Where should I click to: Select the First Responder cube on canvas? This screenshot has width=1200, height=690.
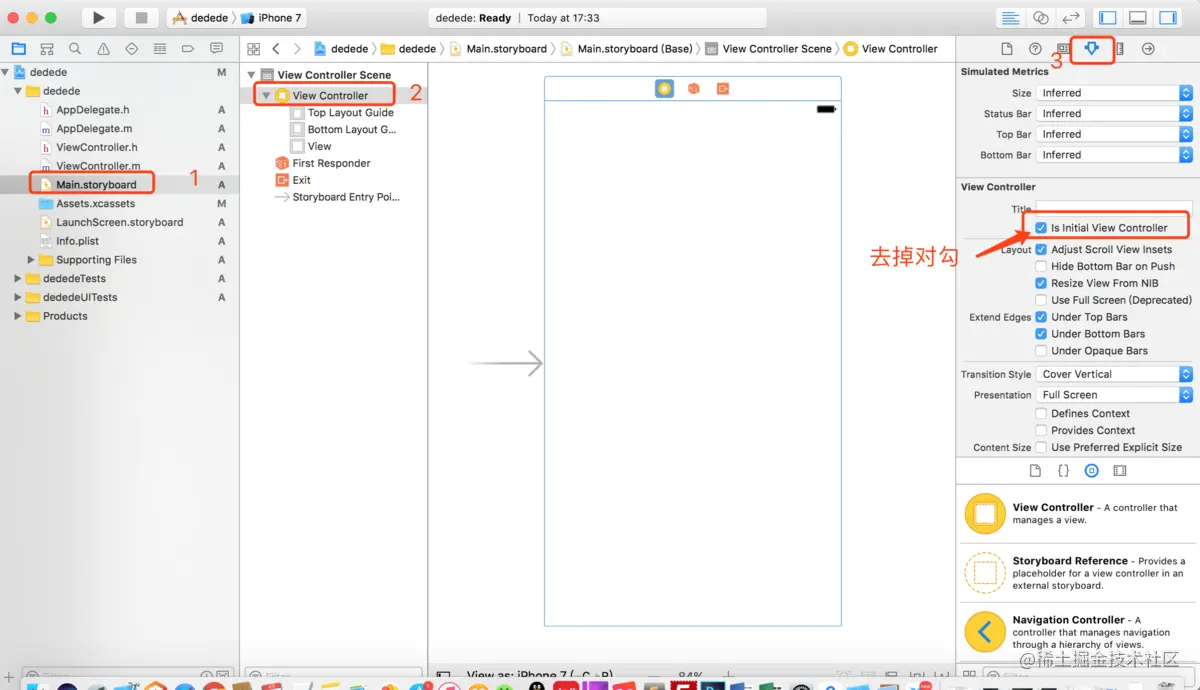point(694,89)
